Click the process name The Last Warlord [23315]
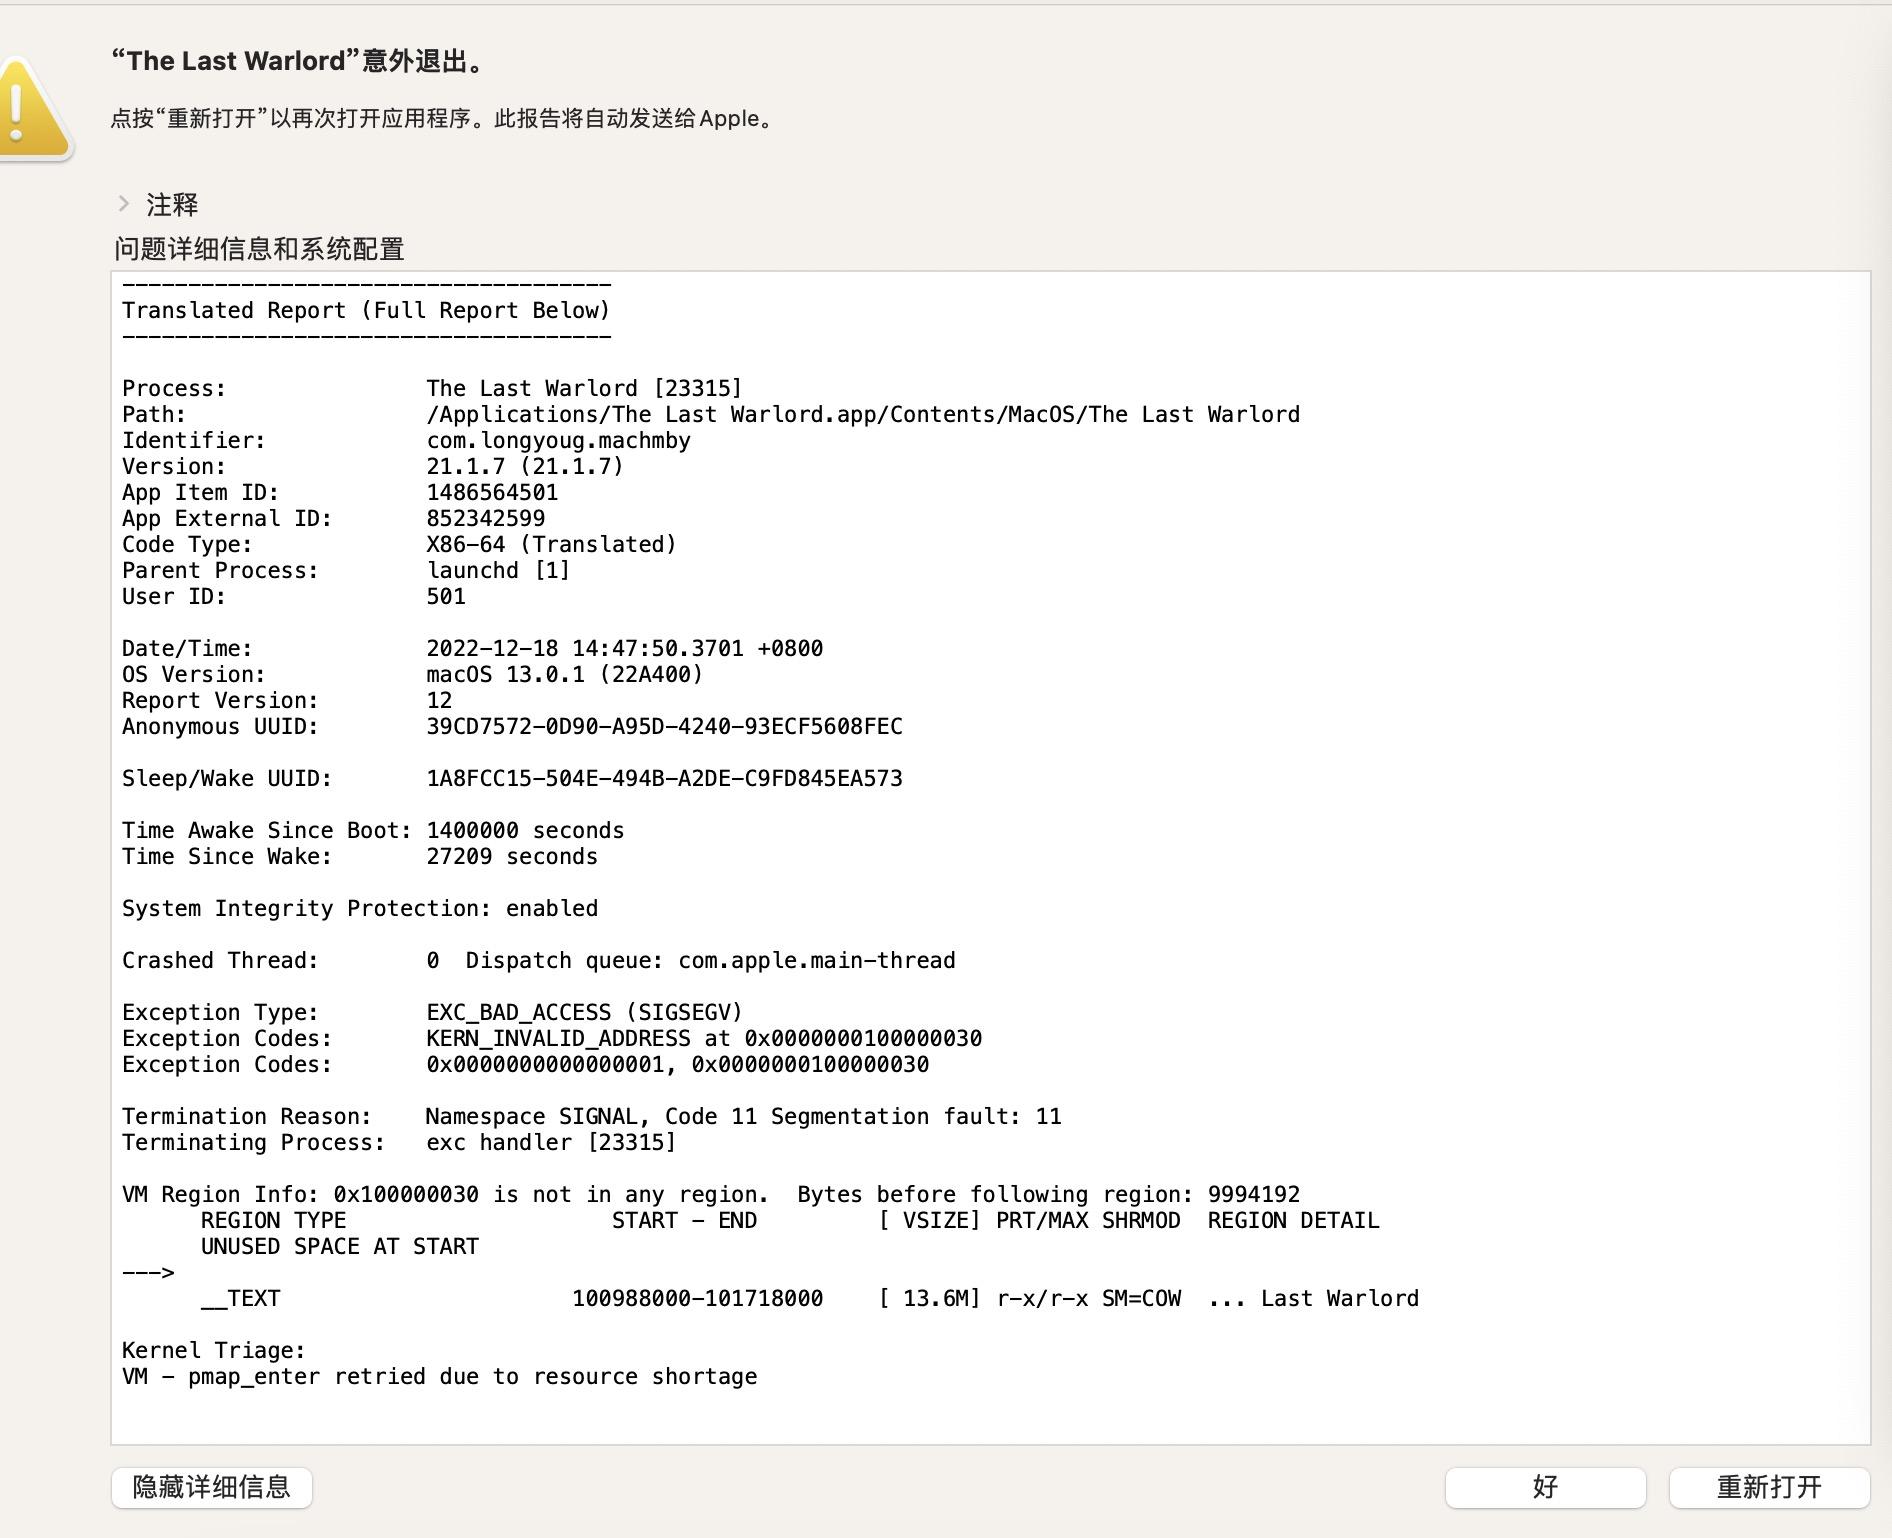 [x=584, y=388]
